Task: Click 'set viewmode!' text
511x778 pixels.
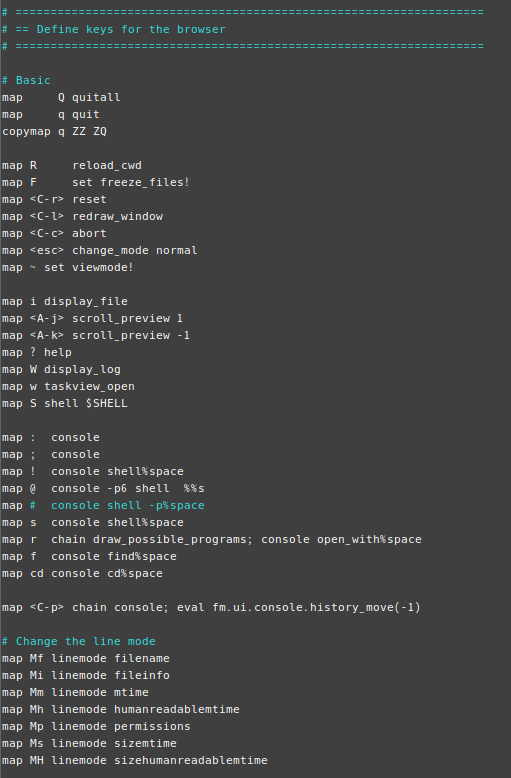Action: coord(89,267)
